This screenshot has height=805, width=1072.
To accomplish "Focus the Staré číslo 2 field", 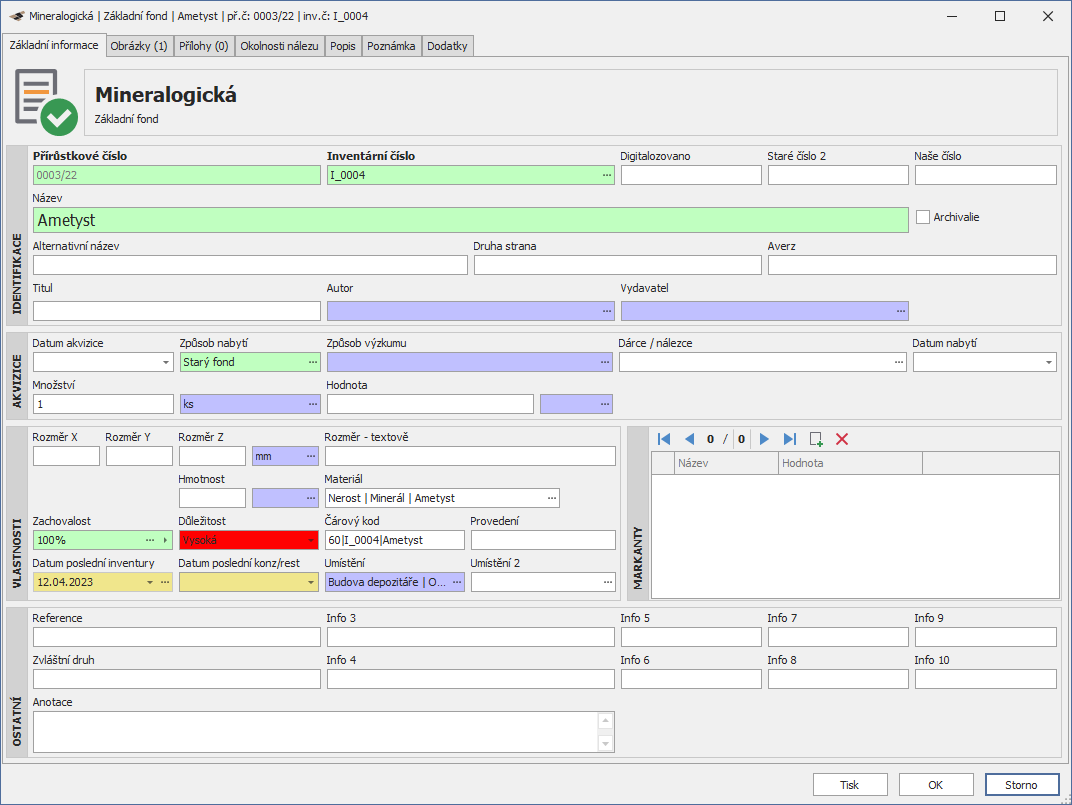I will tap(838, 175).
